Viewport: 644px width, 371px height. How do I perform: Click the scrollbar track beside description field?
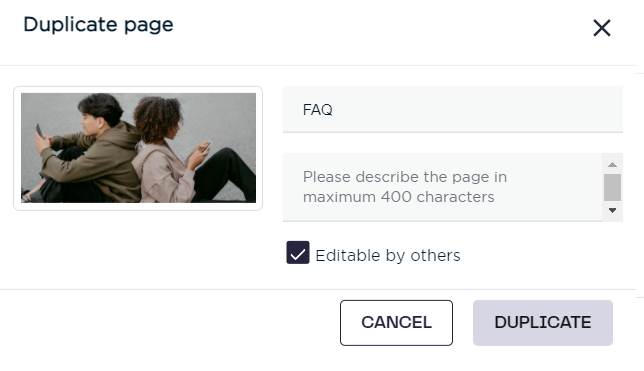(612, 187)
